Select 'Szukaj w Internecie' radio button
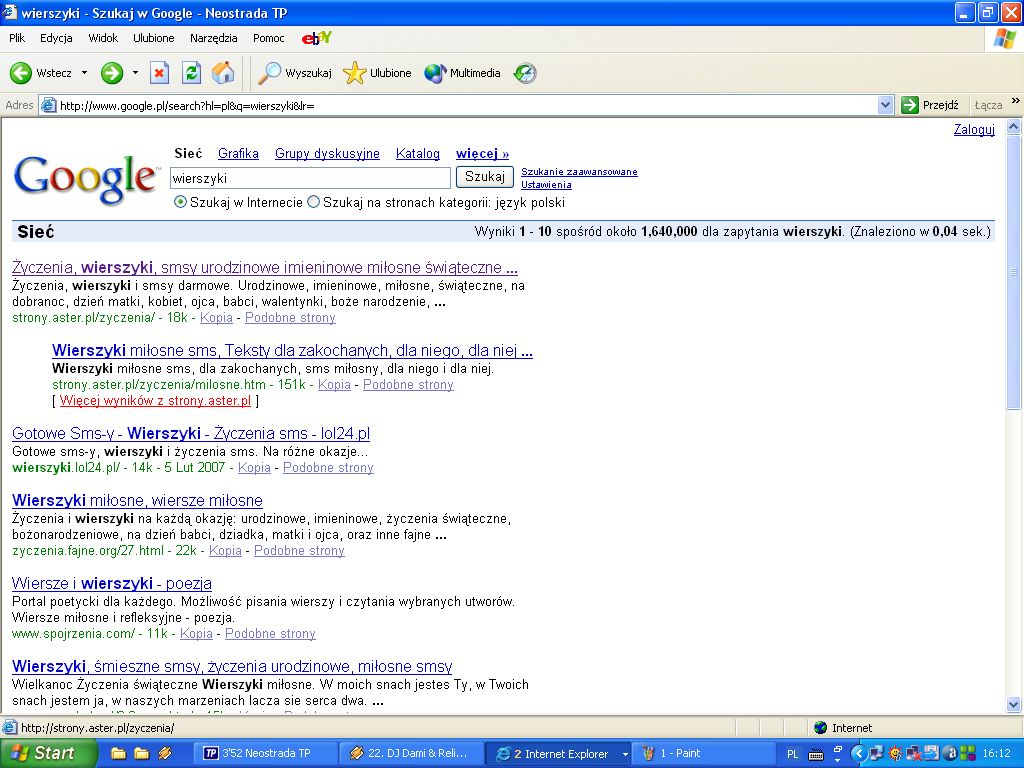The image size is (1024, 768). tap(181, 202)
